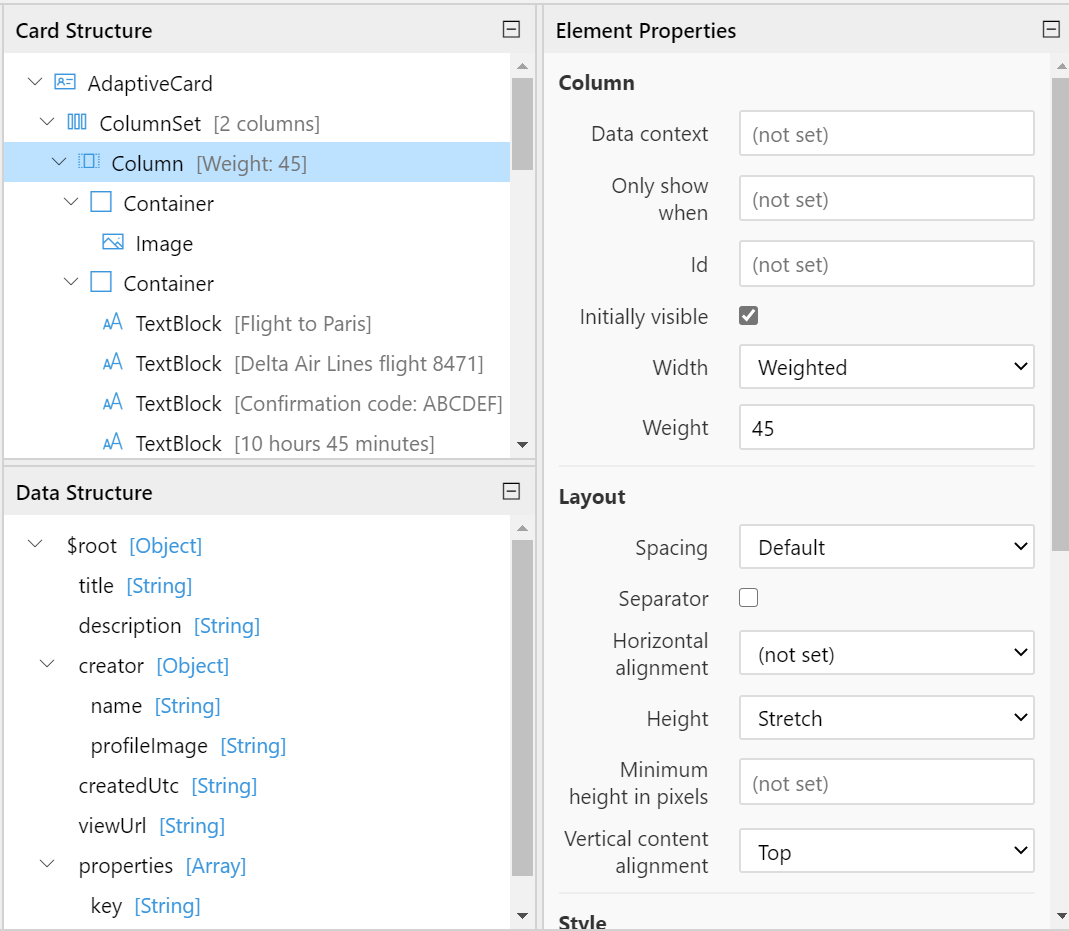Viewport: 1069px width, 931px height.
Task: Open the Vertical content alignment dropdown
Action: (886, 851)
